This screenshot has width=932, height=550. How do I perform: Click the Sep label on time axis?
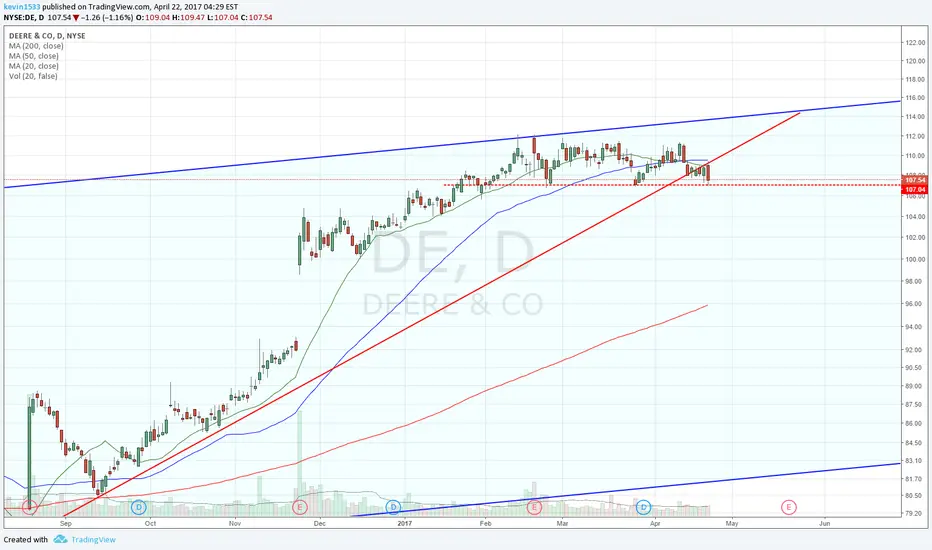click(x=65, y=524)
